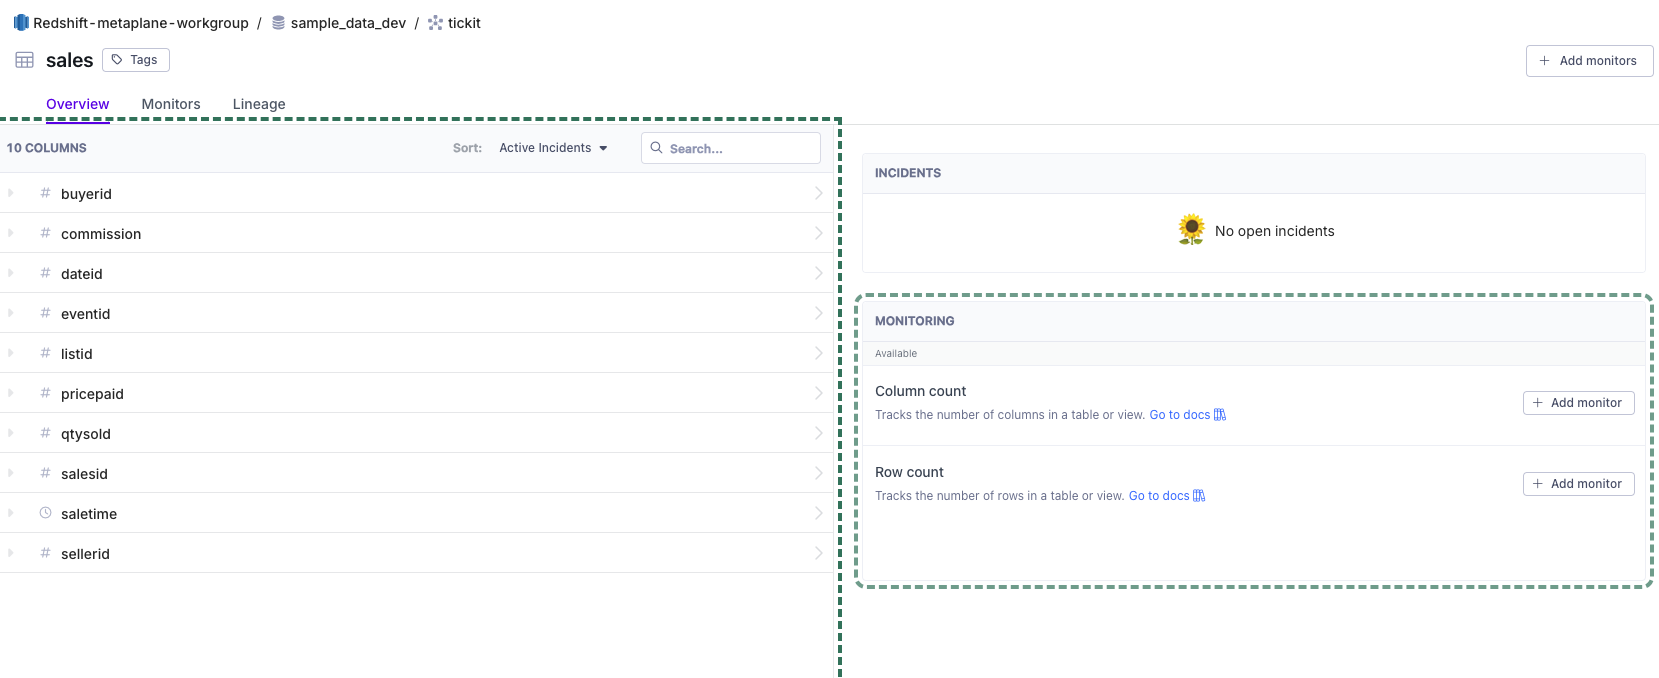Open the Sort Active Incidents dropdown
1659x678 pixels.
point(553,148)
